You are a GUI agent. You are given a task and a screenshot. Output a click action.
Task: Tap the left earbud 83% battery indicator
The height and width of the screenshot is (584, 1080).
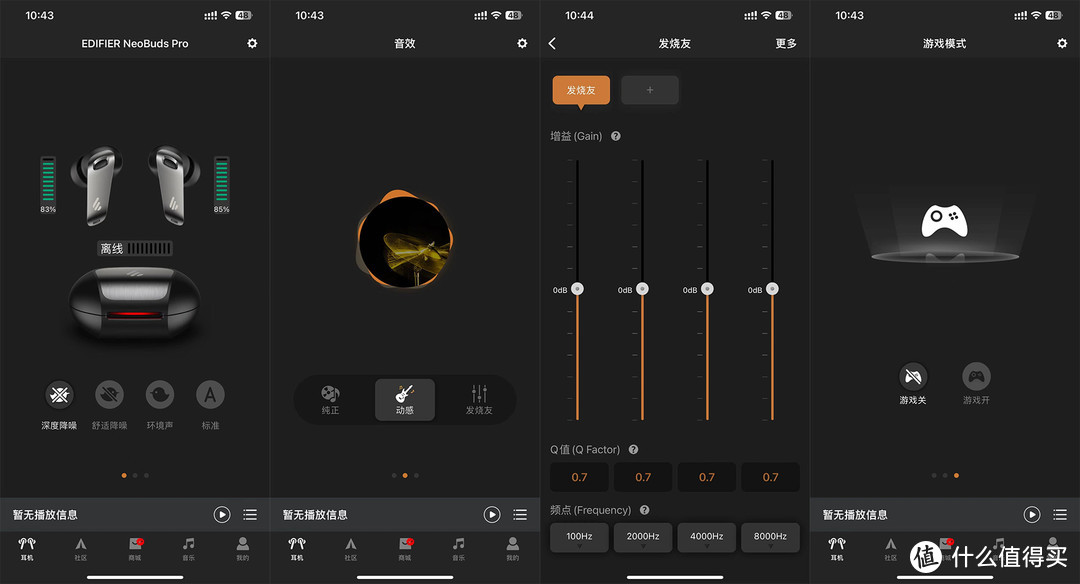click(48, 185)
